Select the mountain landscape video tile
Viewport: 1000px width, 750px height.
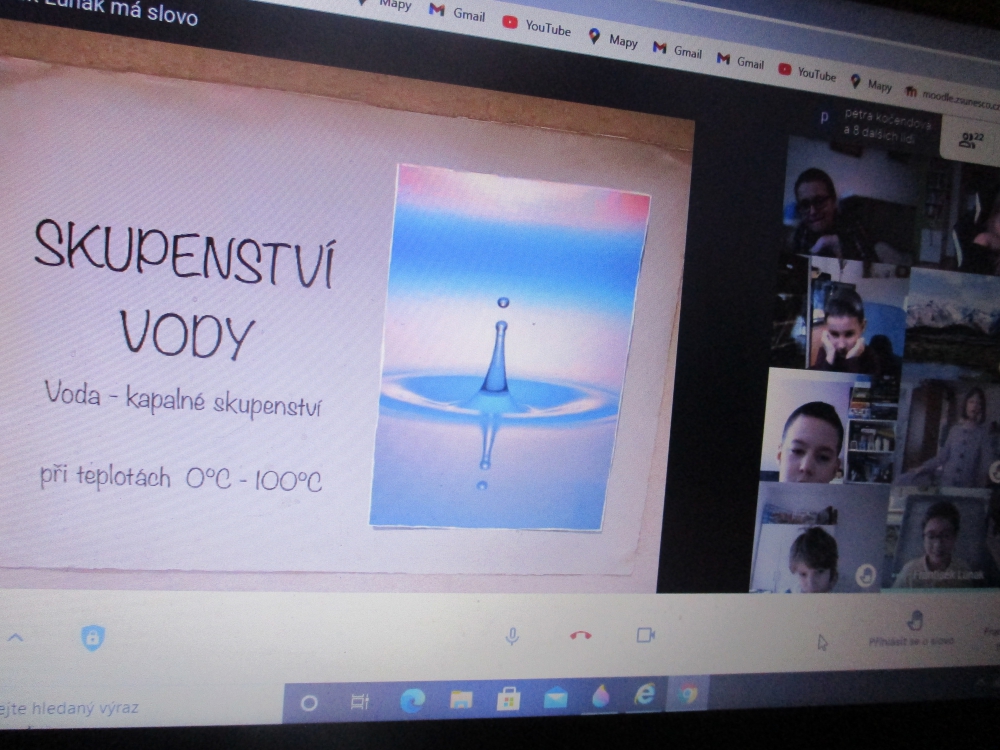952,317
